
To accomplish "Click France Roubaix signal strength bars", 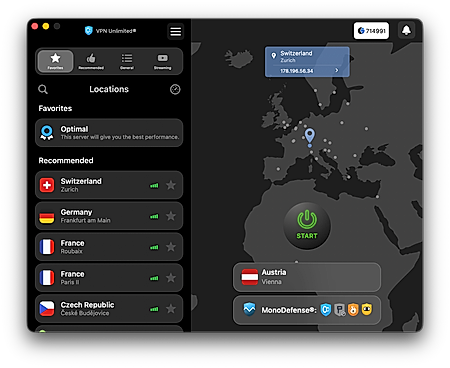I will click(x=154, y=247).
